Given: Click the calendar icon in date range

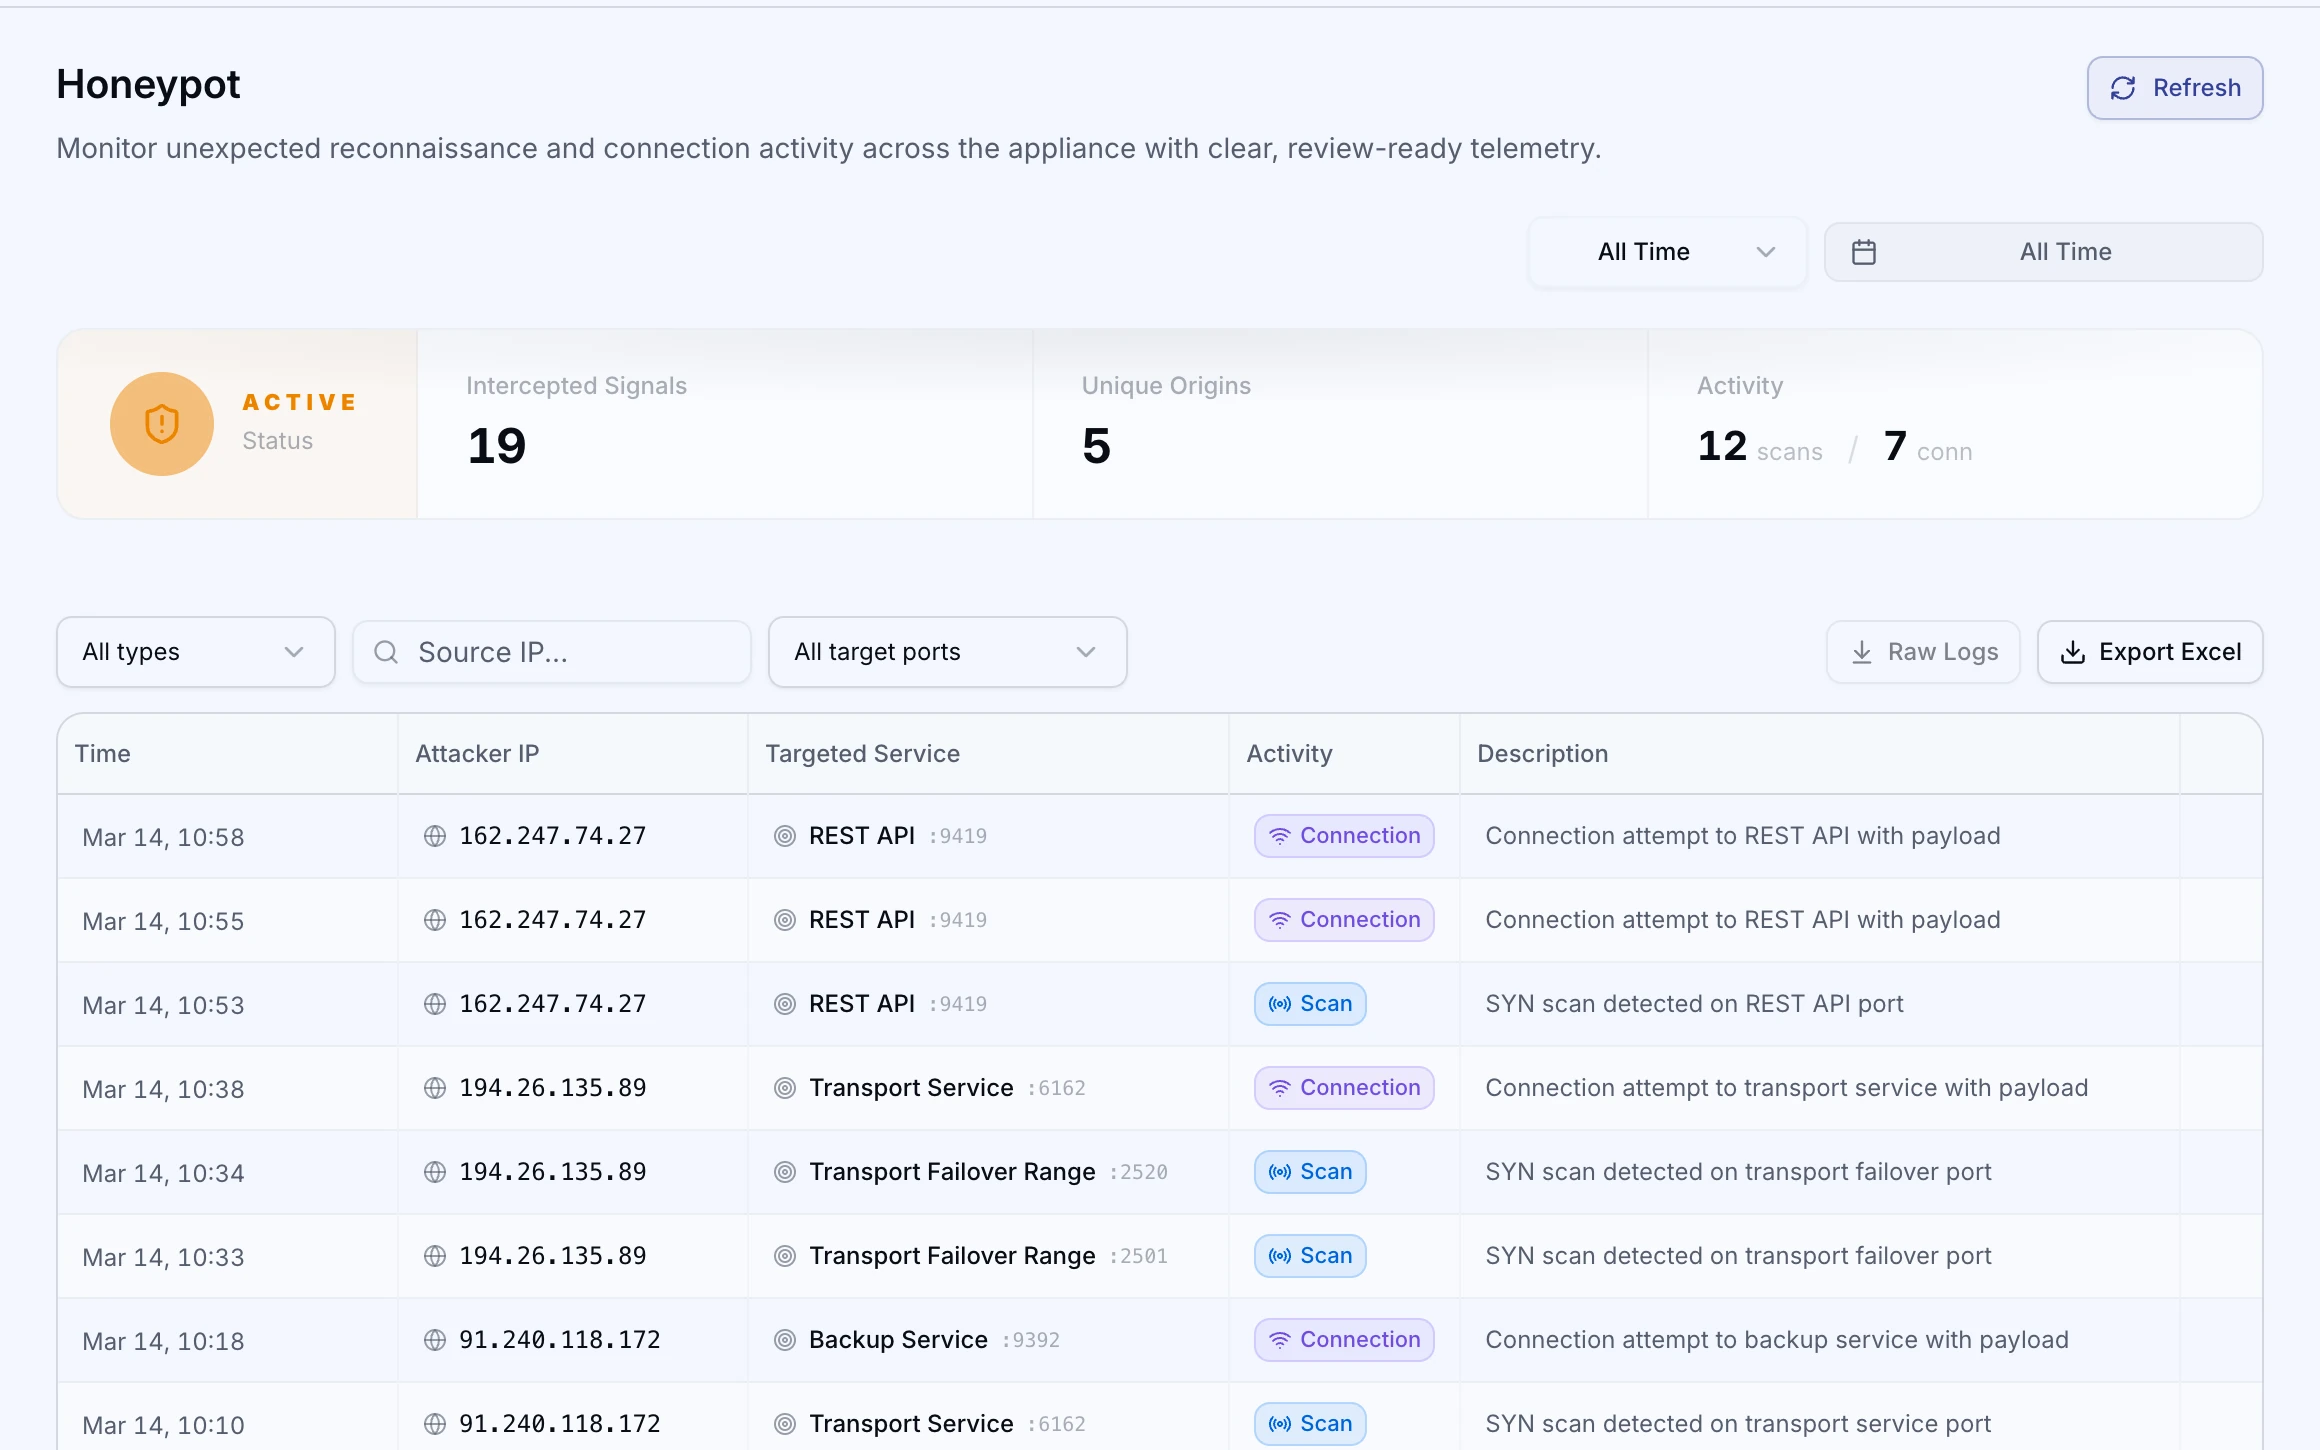Looking at the screenshot, I should 1864,252.
